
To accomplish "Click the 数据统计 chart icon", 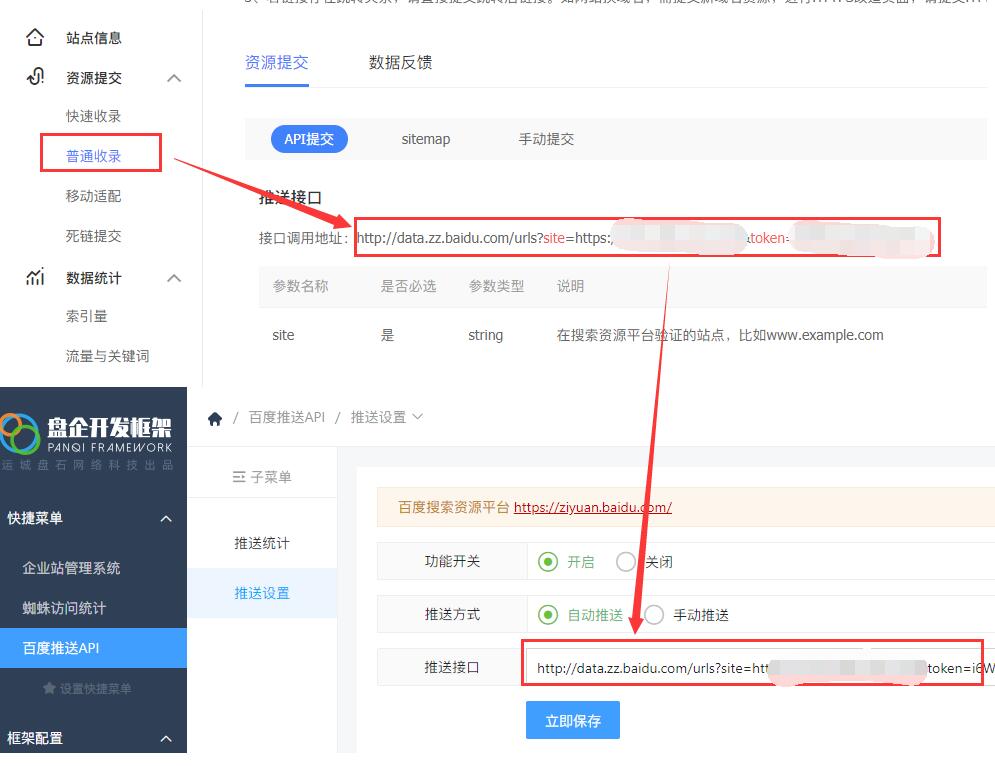I will (35, 277).
